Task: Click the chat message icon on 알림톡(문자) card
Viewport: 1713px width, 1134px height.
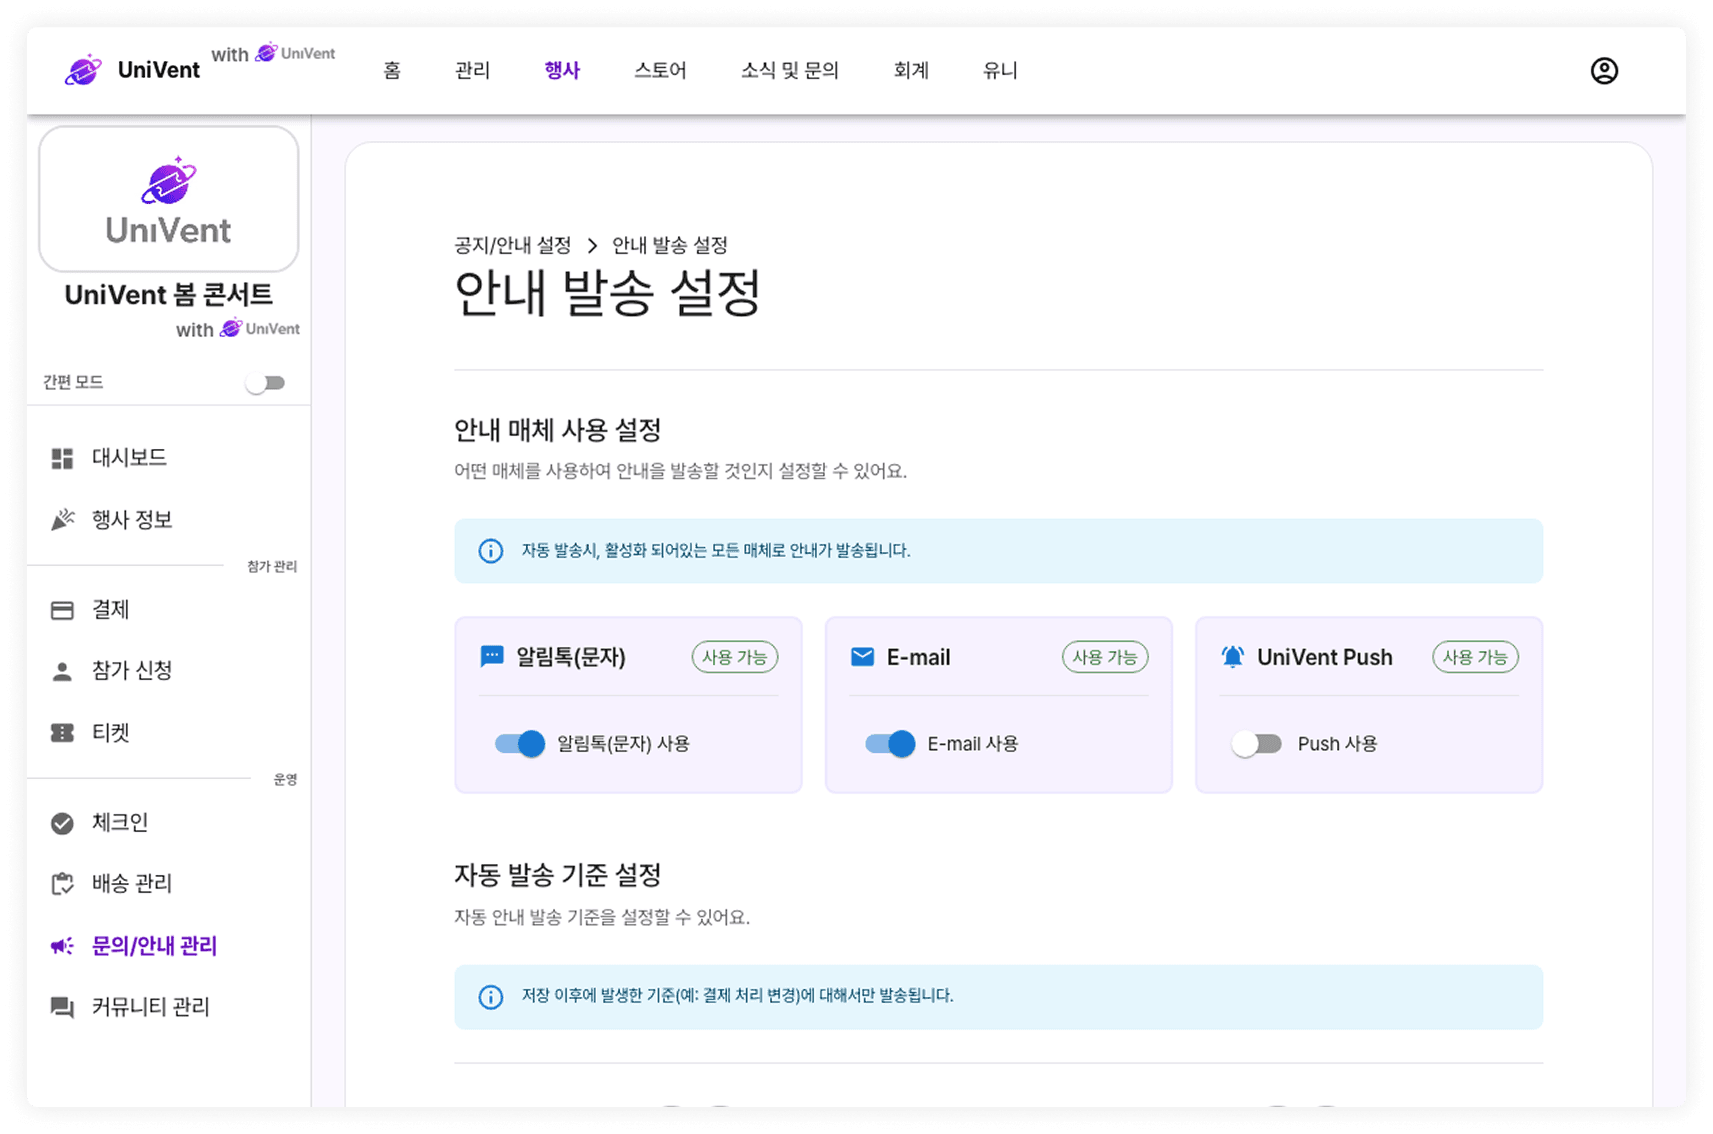Action: tap(492, 657)
